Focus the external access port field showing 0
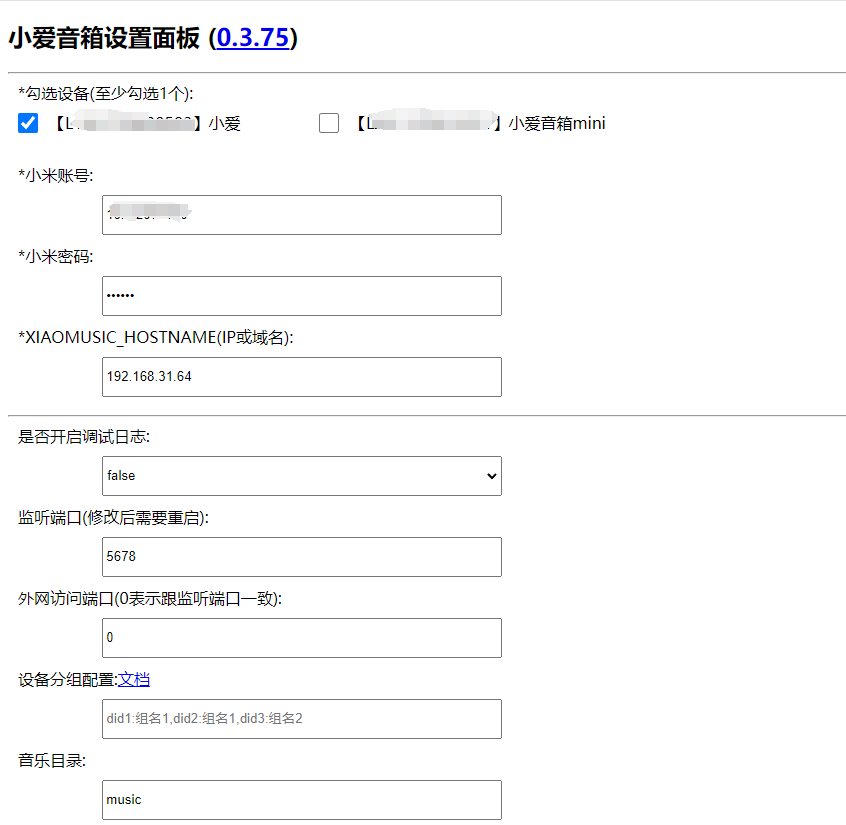Screen dimensions: 846x825 tap(301, 638)
